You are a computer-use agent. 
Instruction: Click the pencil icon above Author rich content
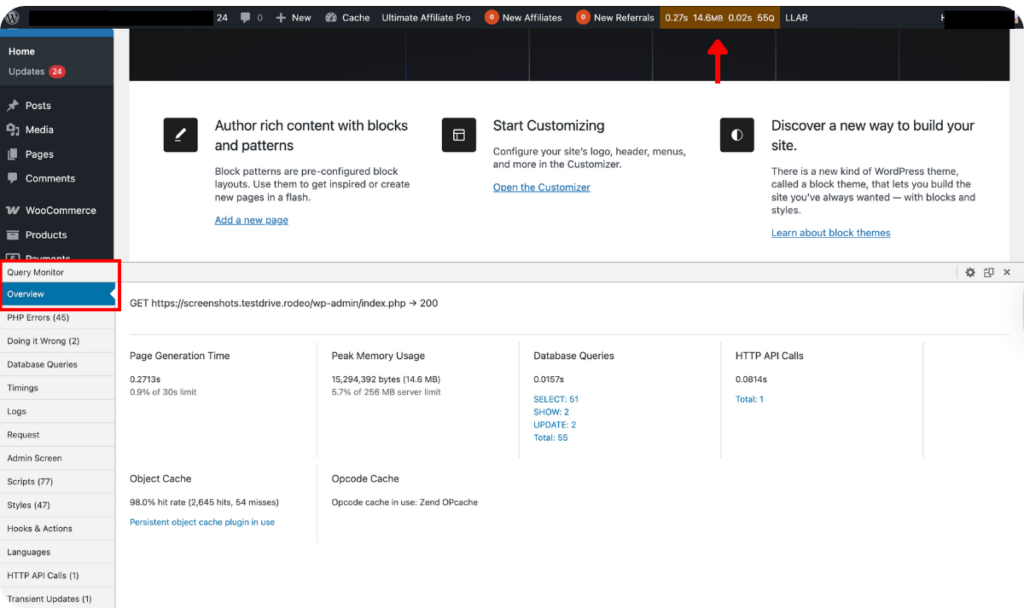pyautogui.click(x=181, y=134)
